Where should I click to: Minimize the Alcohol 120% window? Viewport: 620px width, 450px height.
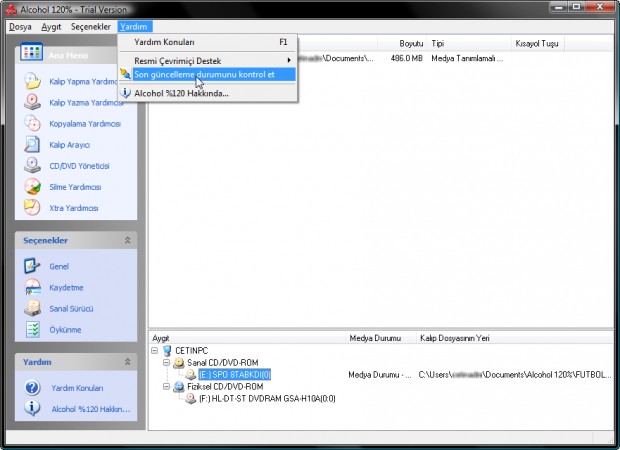[559, 7]
